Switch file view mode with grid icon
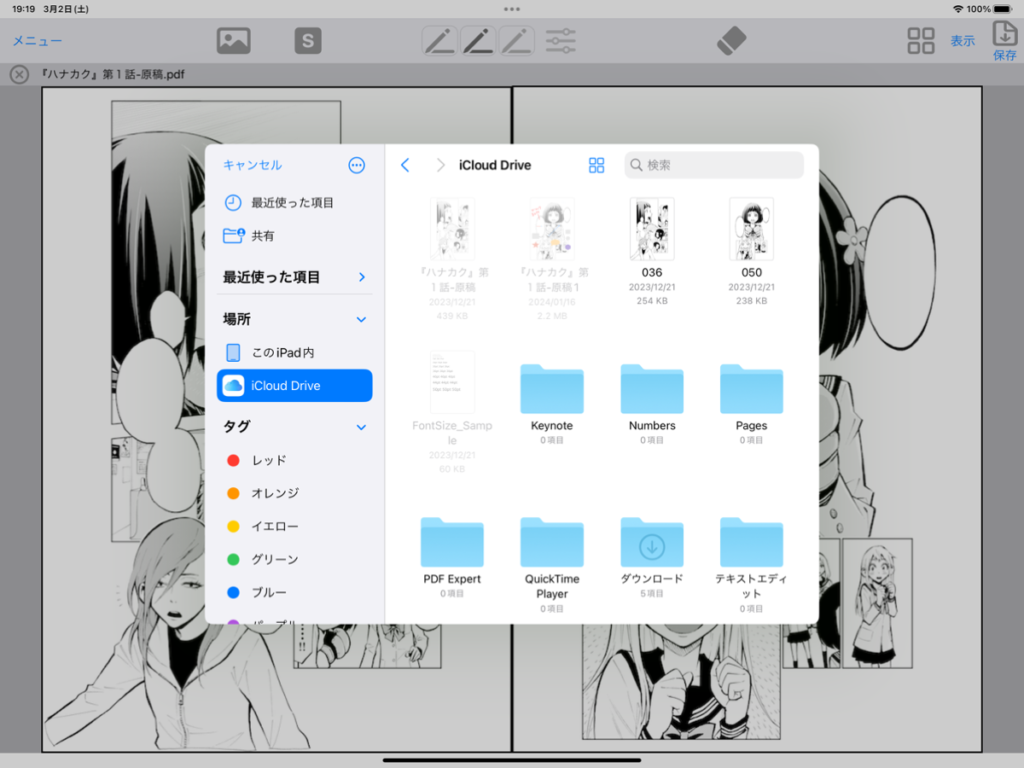 click(x=596, y=165)
